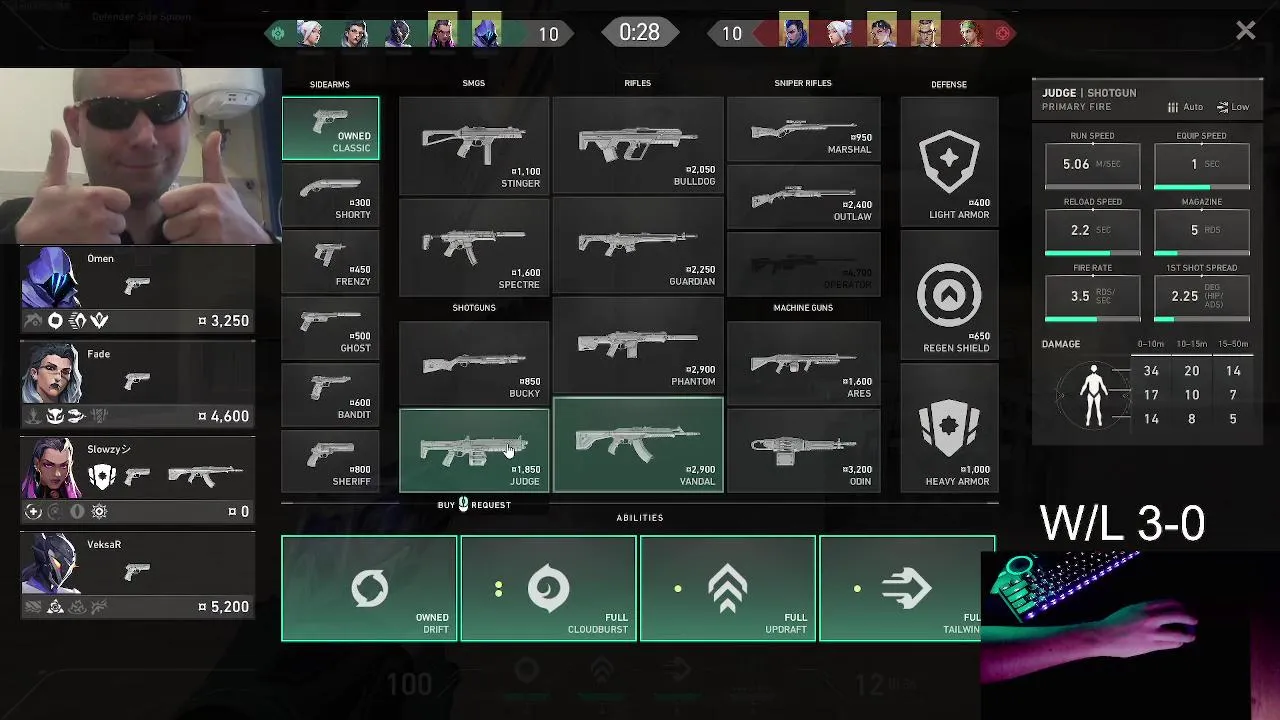Click the SHOTGUNS category header
The image size is (1280, 720).
474,308
